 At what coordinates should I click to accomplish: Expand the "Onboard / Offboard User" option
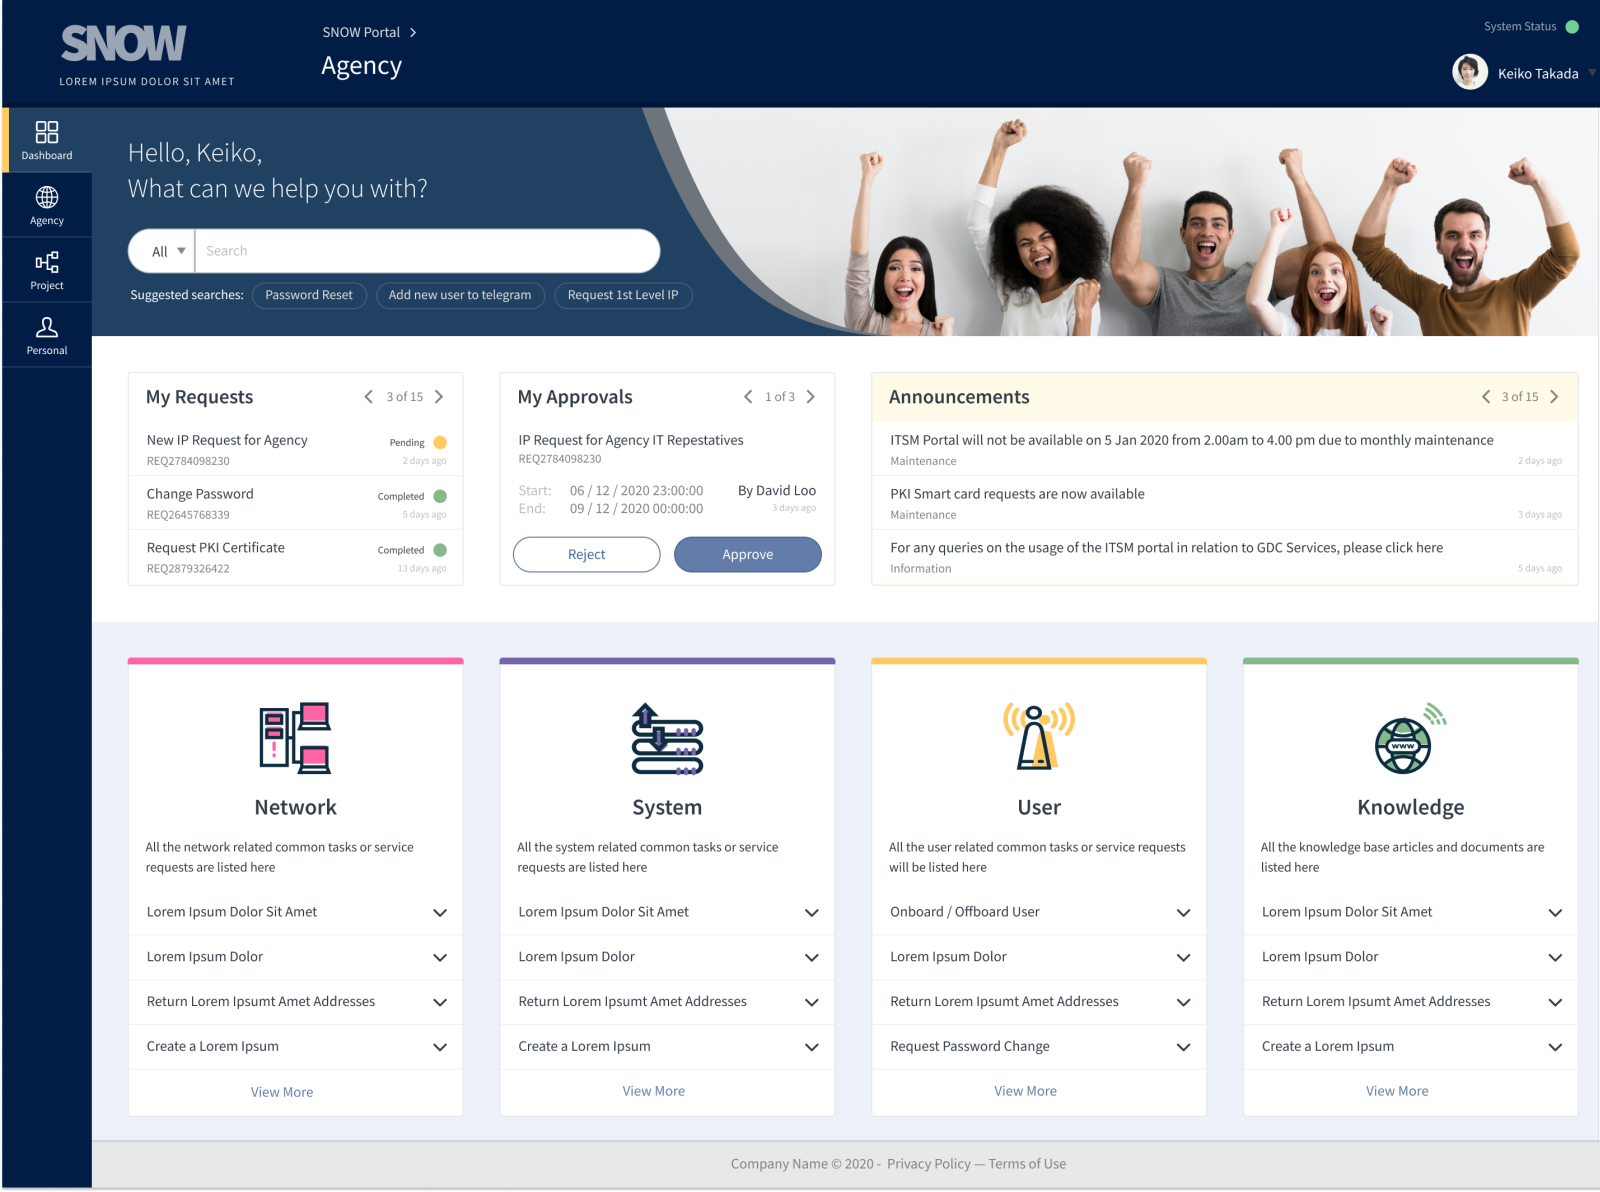coord(1038,912)
